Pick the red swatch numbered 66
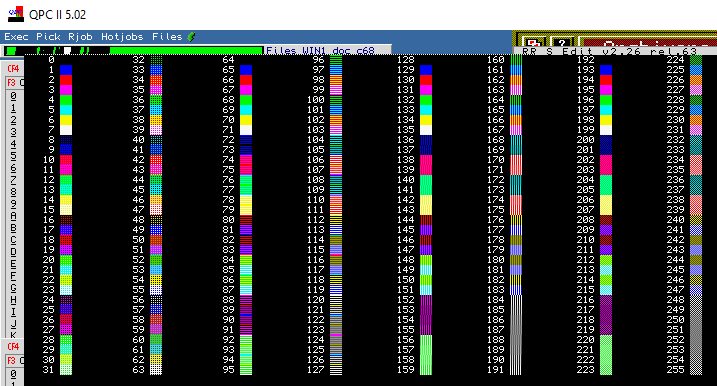 (246, 80)
